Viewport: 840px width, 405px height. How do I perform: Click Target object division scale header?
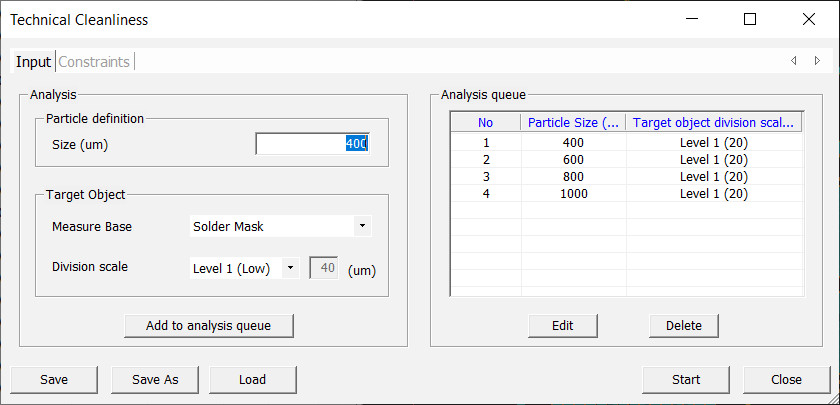[713, 123]
